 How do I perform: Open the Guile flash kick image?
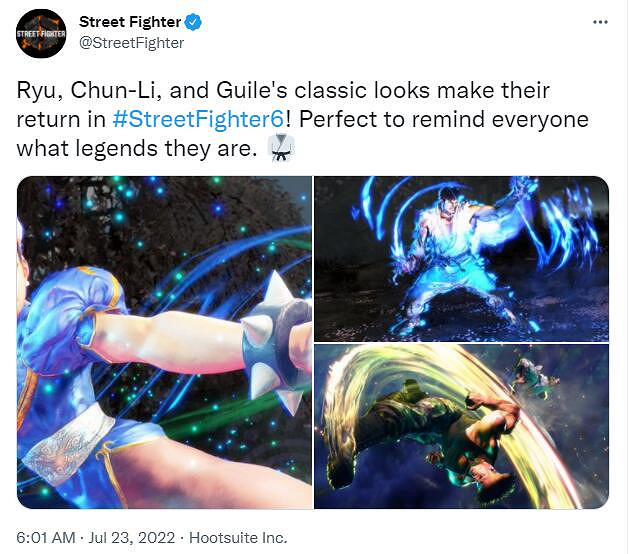[x=461, y=426]
